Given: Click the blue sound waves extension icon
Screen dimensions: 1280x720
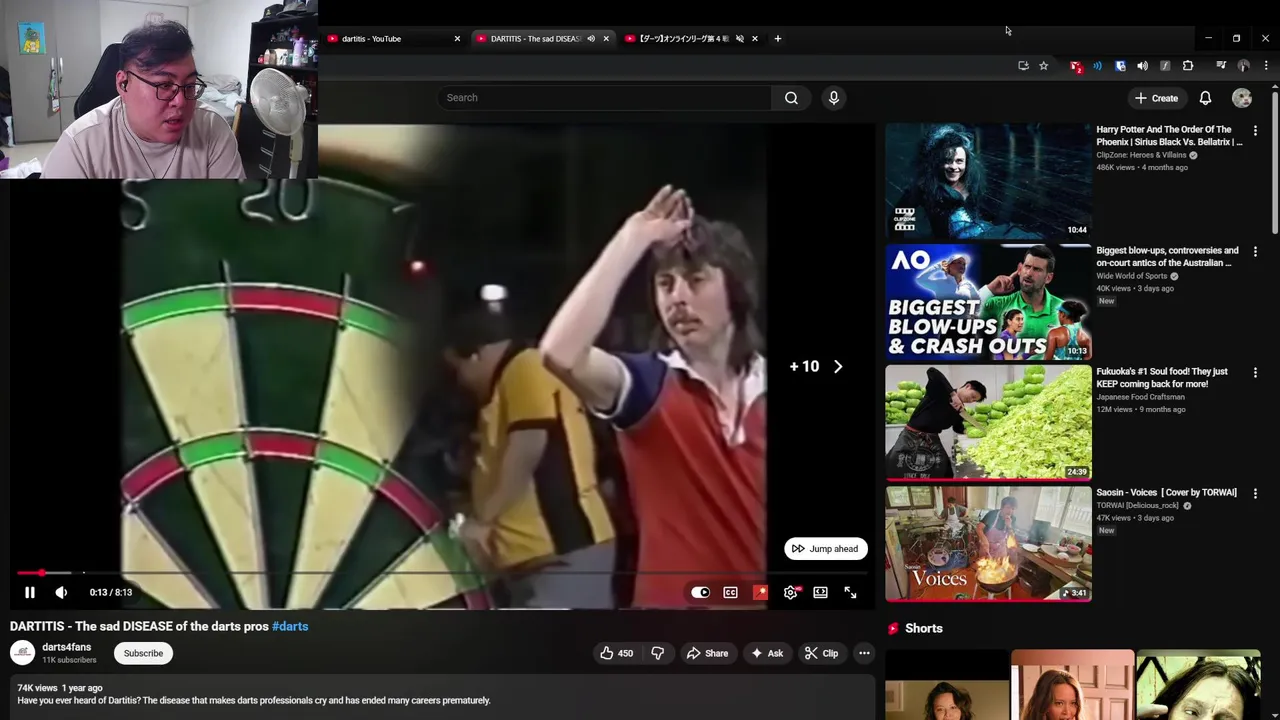Looking at the screenshot, I should [1097, 66].
